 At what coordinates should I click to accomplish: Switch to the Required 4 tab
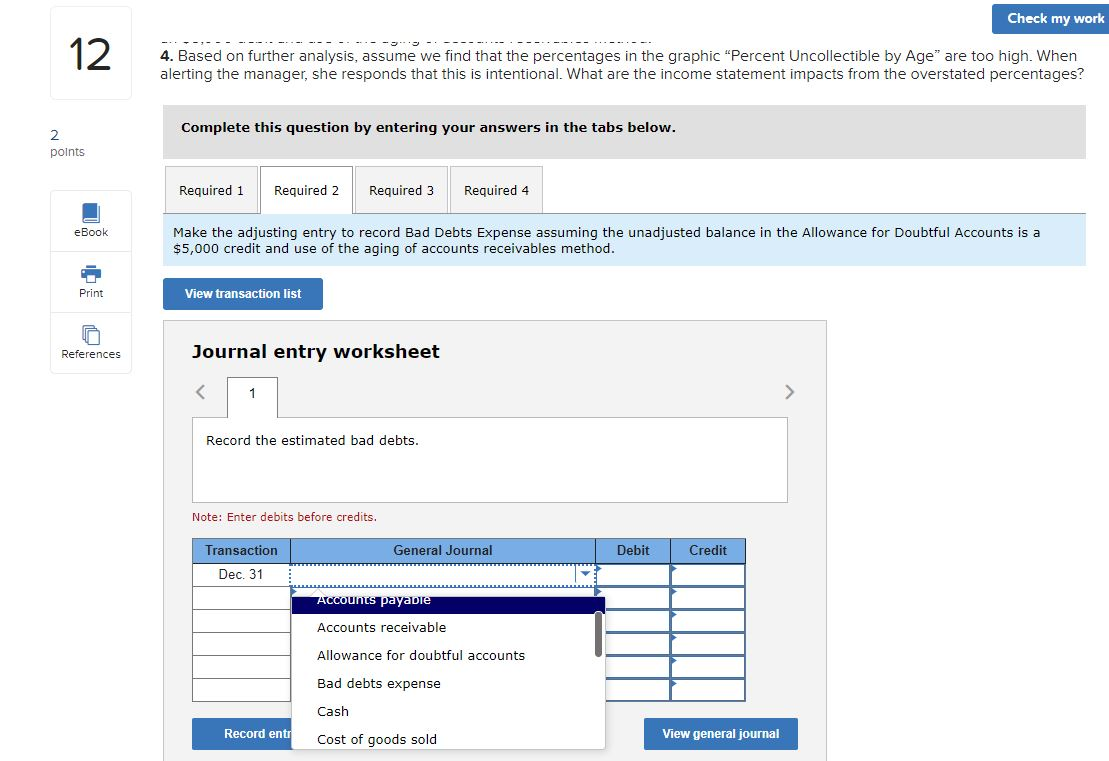pyautogui.click(x=497, y=190)
